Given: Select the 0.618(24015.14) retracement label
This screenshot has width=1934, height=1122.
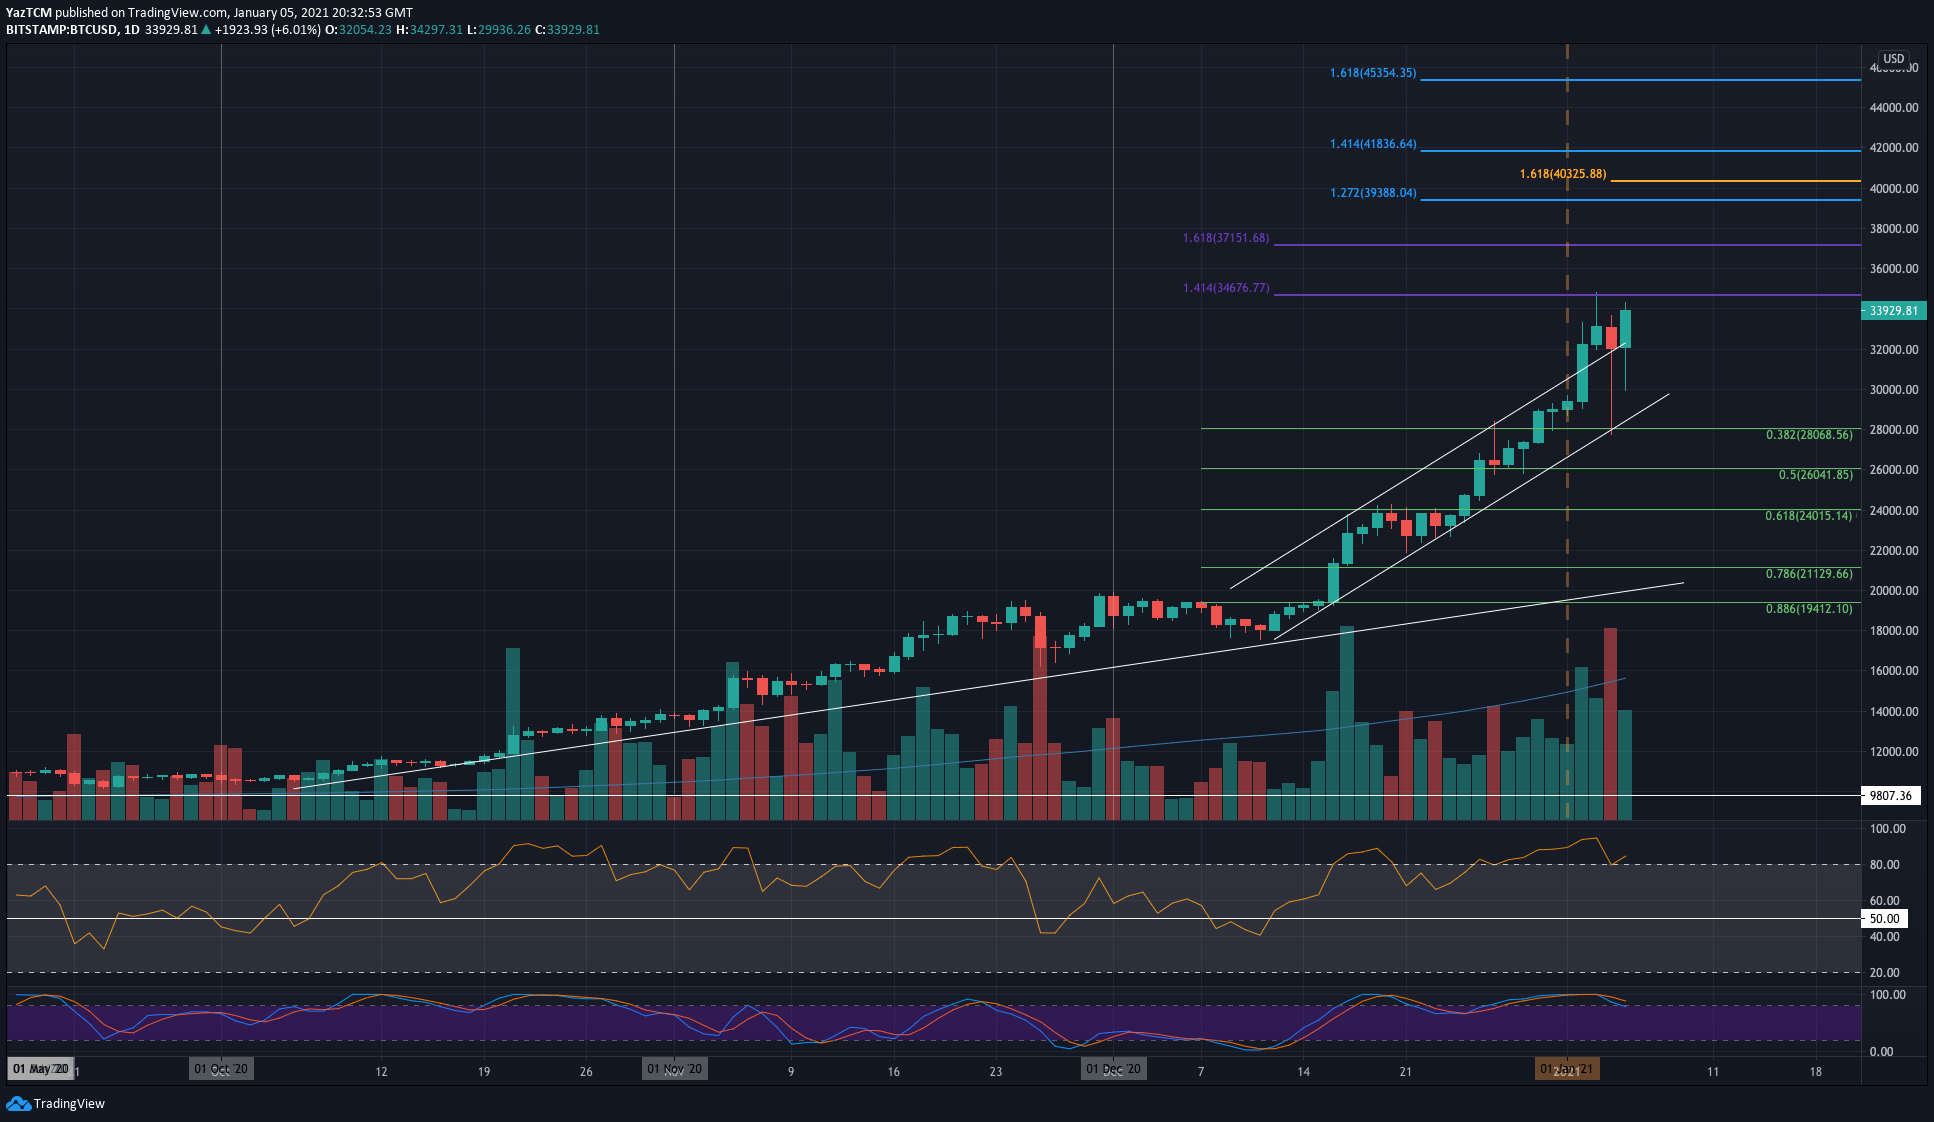Looking at the screenshot, I should (x=1809, y=516).
